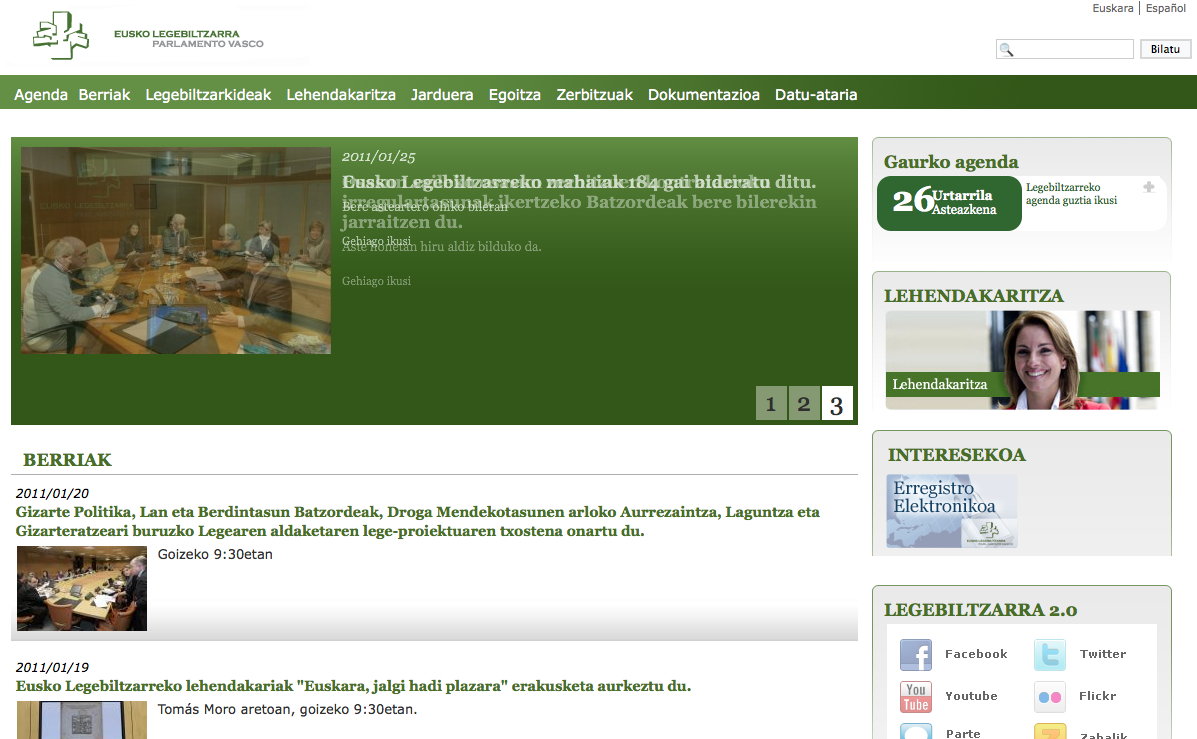Open the Zerbitzuak navigation menu

[x=593, y=94]
